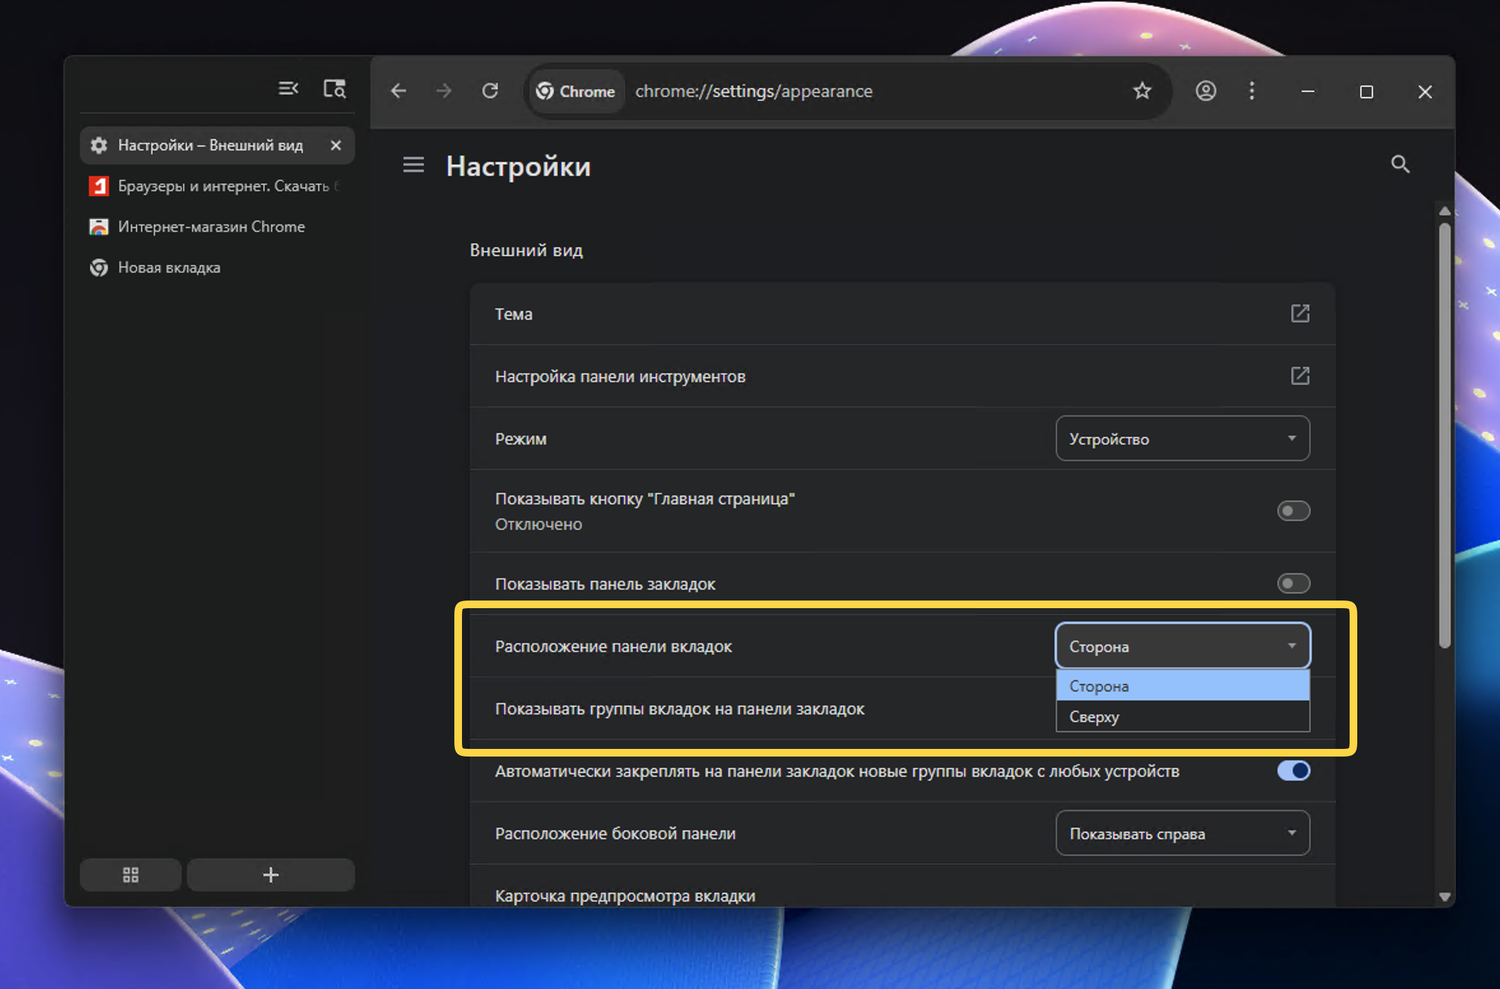Bookmark this page with the star
This screenshot has height=989, width=1500.
point(1142,91)
